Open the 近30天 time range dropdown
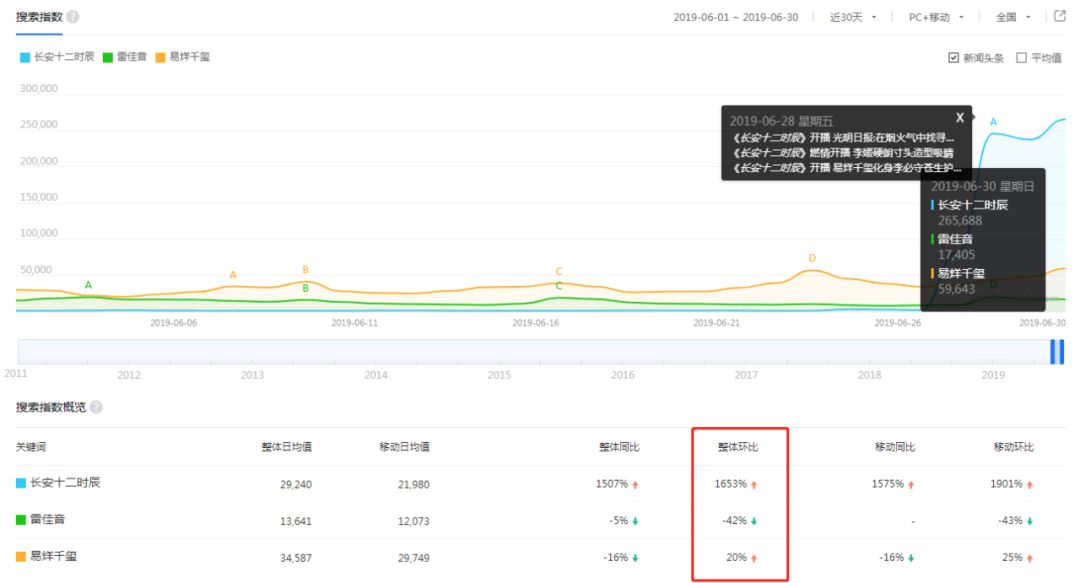Image resolution: width=1080 pixels, height=583 pixels. coord(853,17)
